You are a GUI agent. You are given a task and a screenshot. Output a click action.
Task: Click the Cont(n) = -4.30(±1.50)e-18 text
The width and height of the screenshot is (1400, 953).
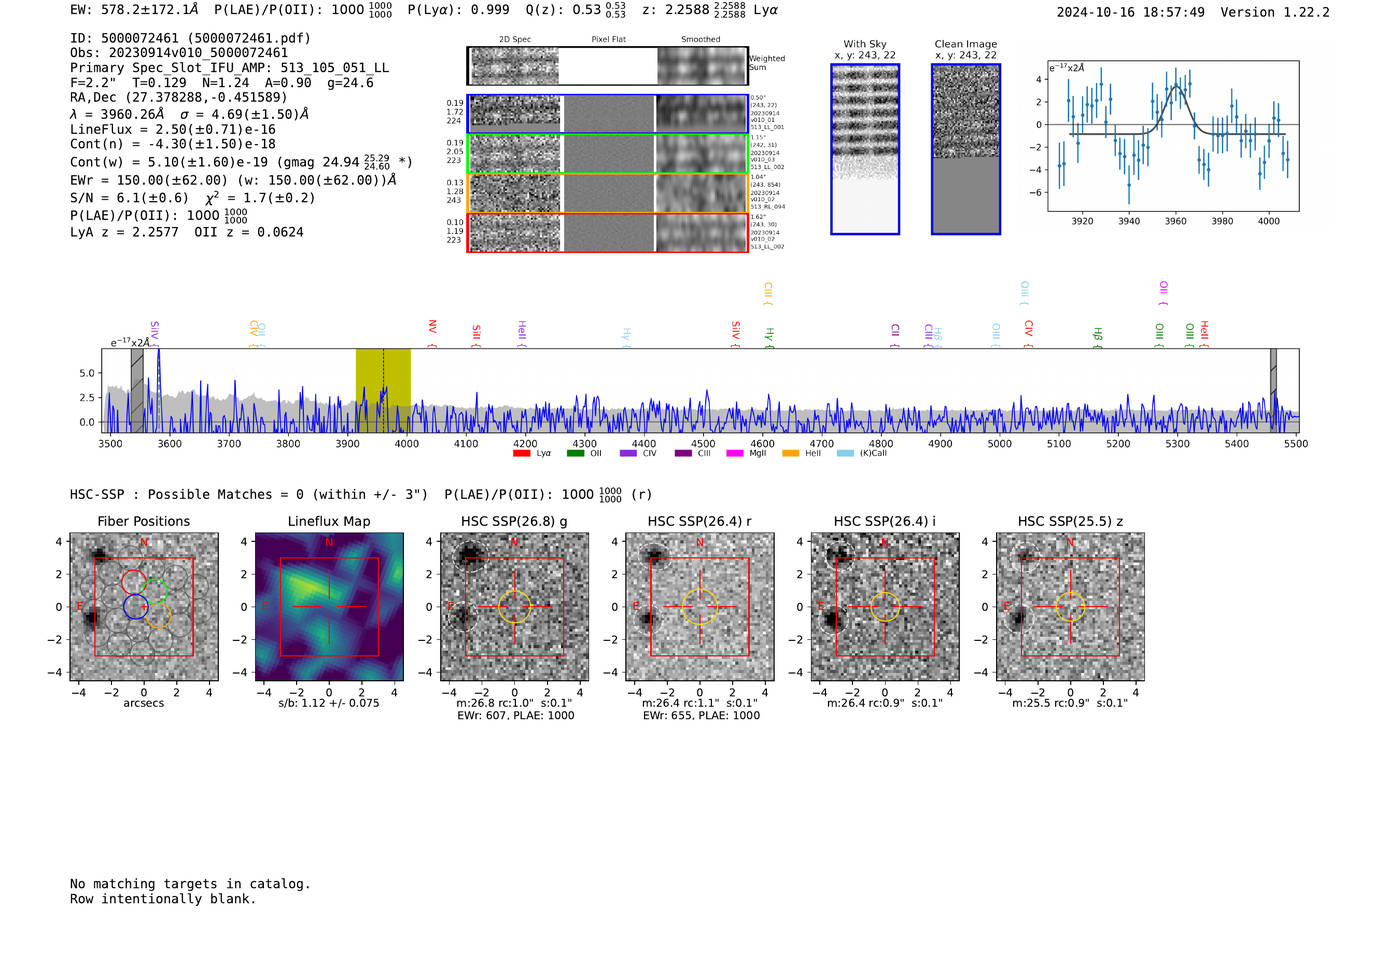point(173,144)
